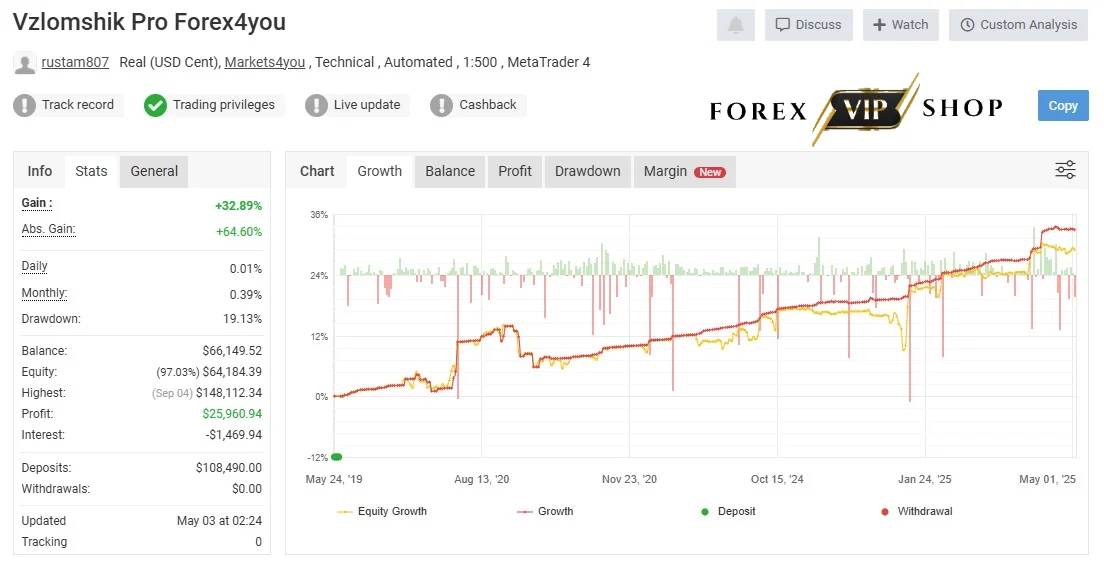Viewport: 1104px width, 562px height.
Task: Toggle Withdrawal legend series
Action: [917, 511]
